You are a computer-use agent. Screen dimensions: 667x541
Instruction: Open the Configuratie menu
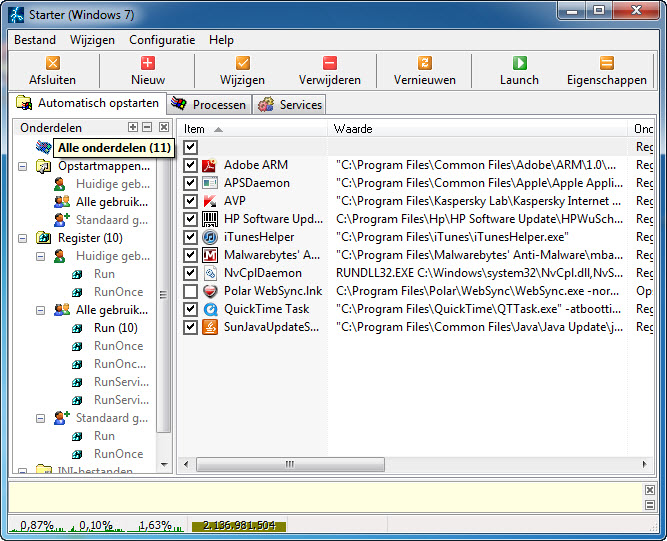pos(162,40)
